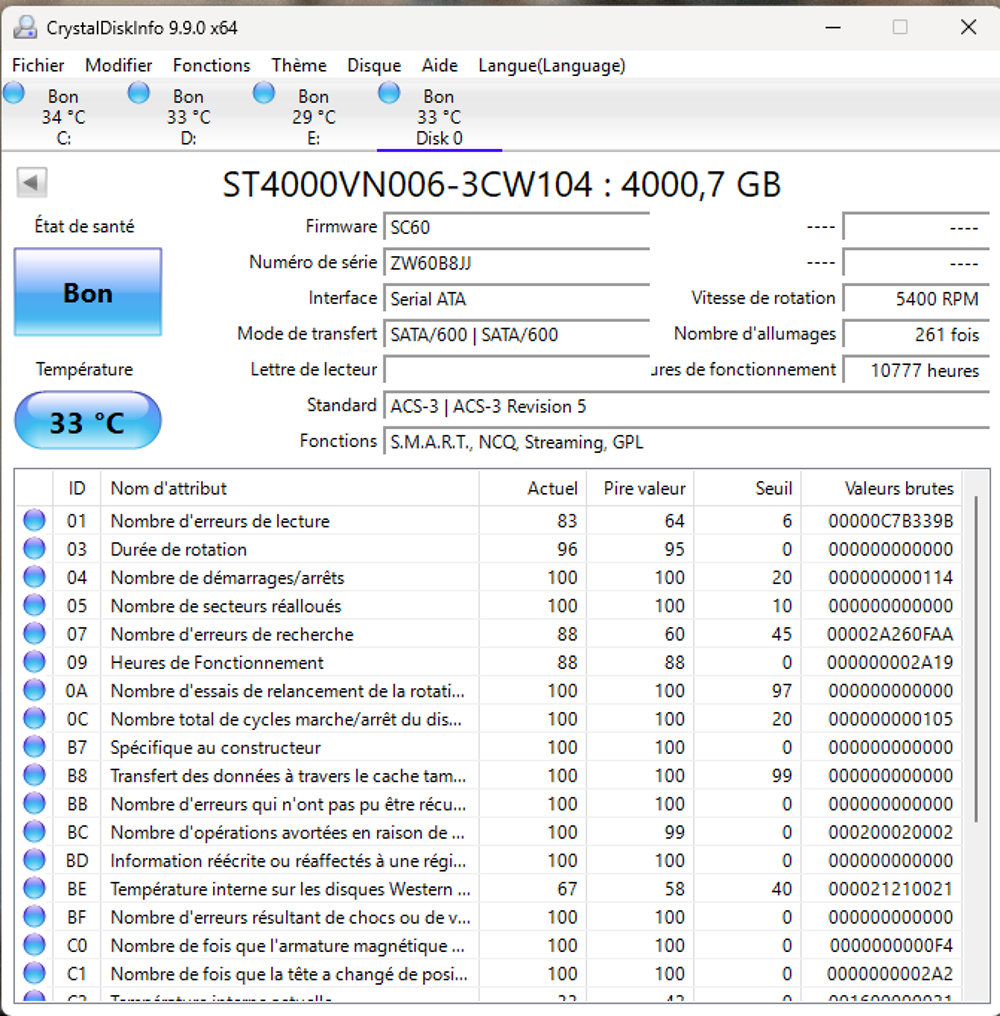The width and height of the screenshot is (1000, 1016).
Task: Click the transfer mode field SATA/600
Action: click(517, 334)
